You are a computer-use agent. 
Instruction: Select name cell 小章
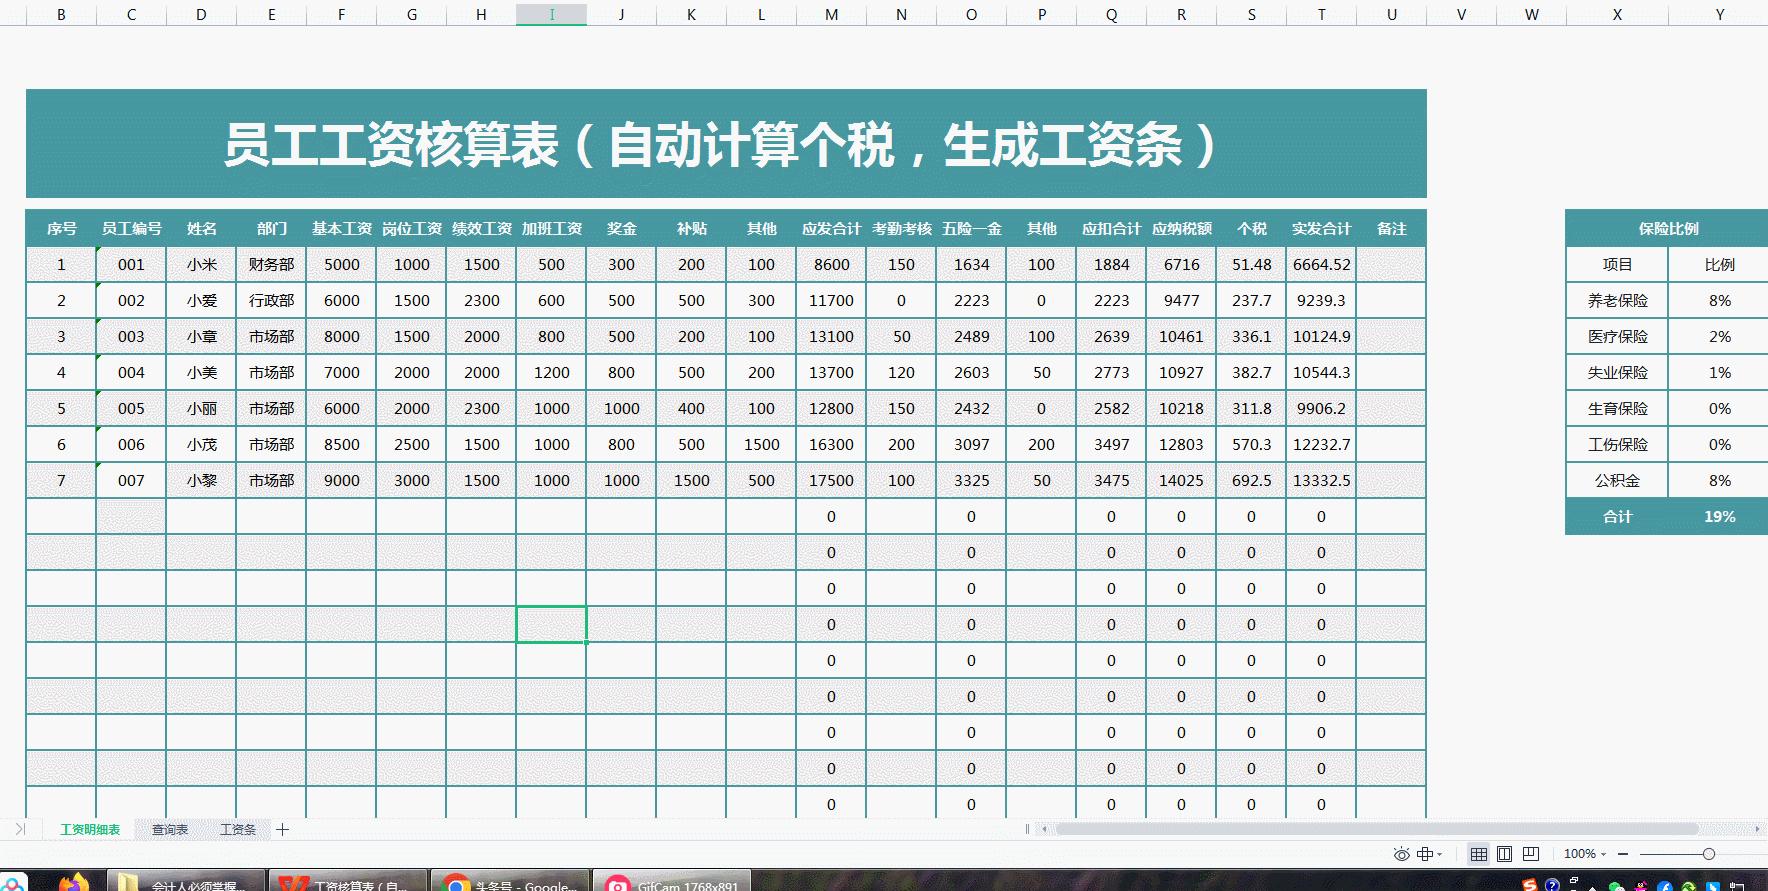pyautogui.click(x=202, y=337)
